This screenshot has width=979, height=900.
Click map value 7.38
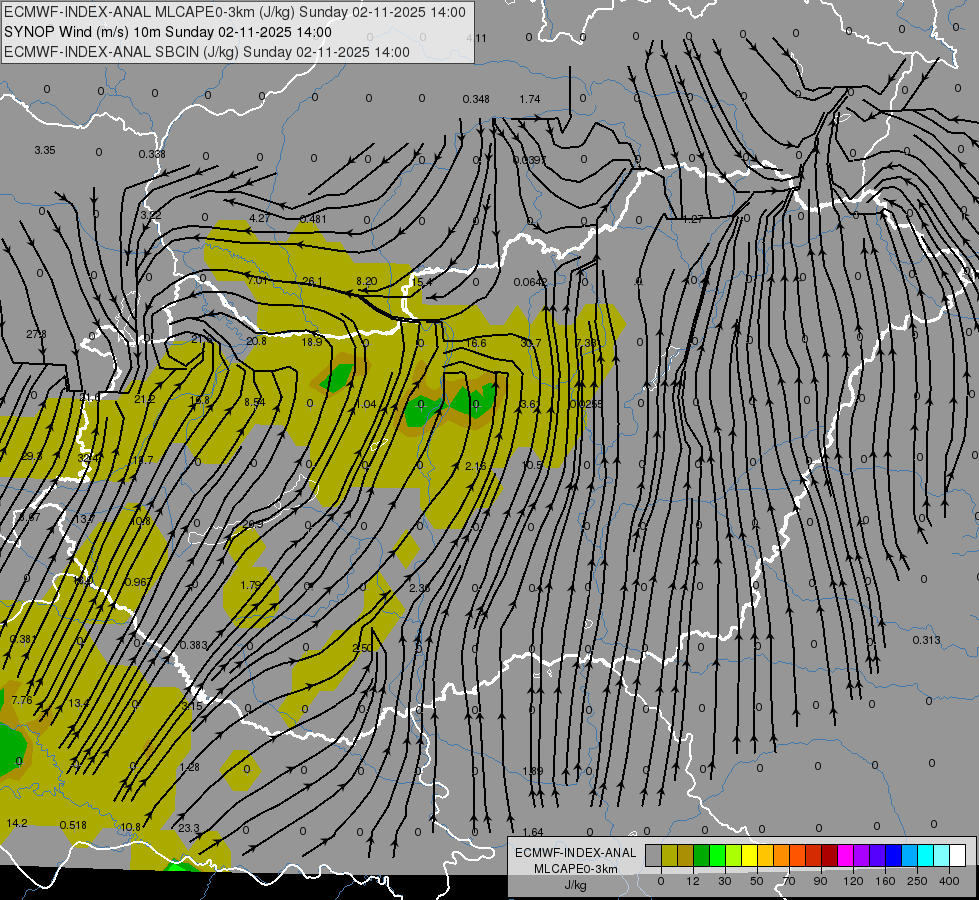coord(586,343)
